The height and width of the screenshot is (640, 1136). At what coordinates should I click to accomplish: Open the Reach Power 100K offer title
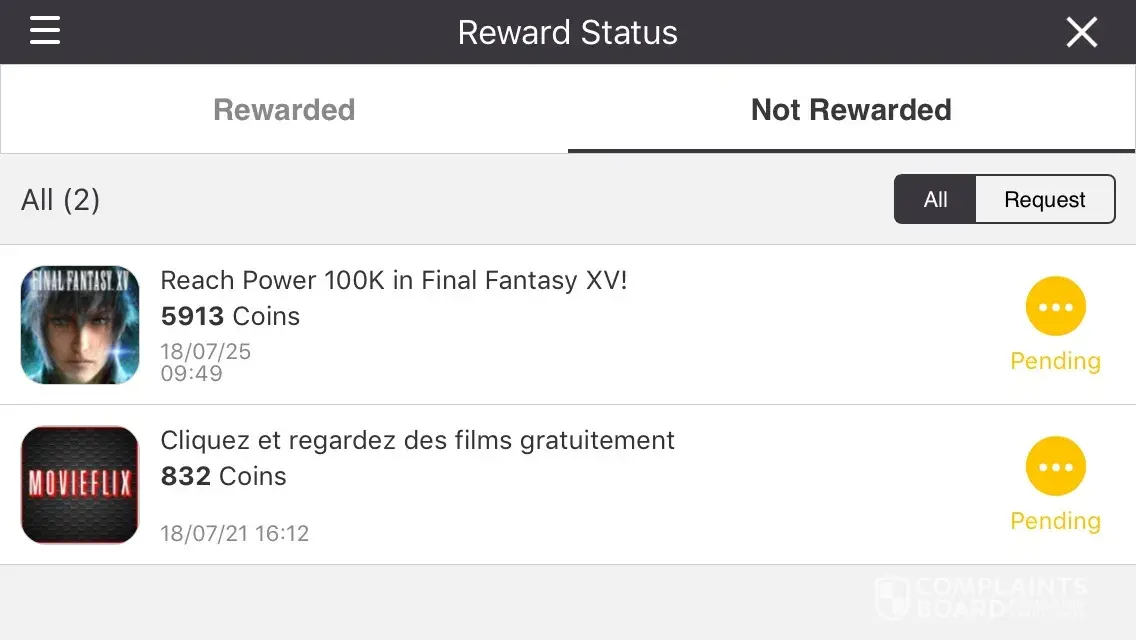[x=394, y=281]
